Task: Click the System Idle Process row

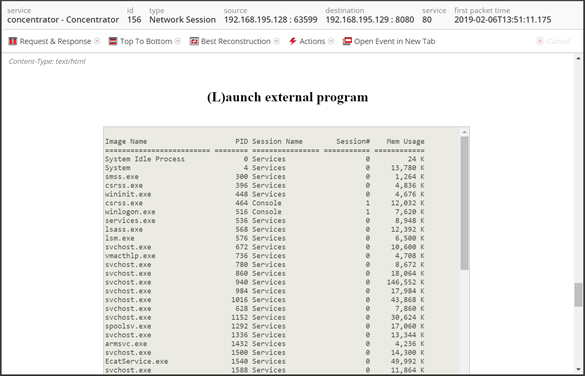Action: coord(265,159)
